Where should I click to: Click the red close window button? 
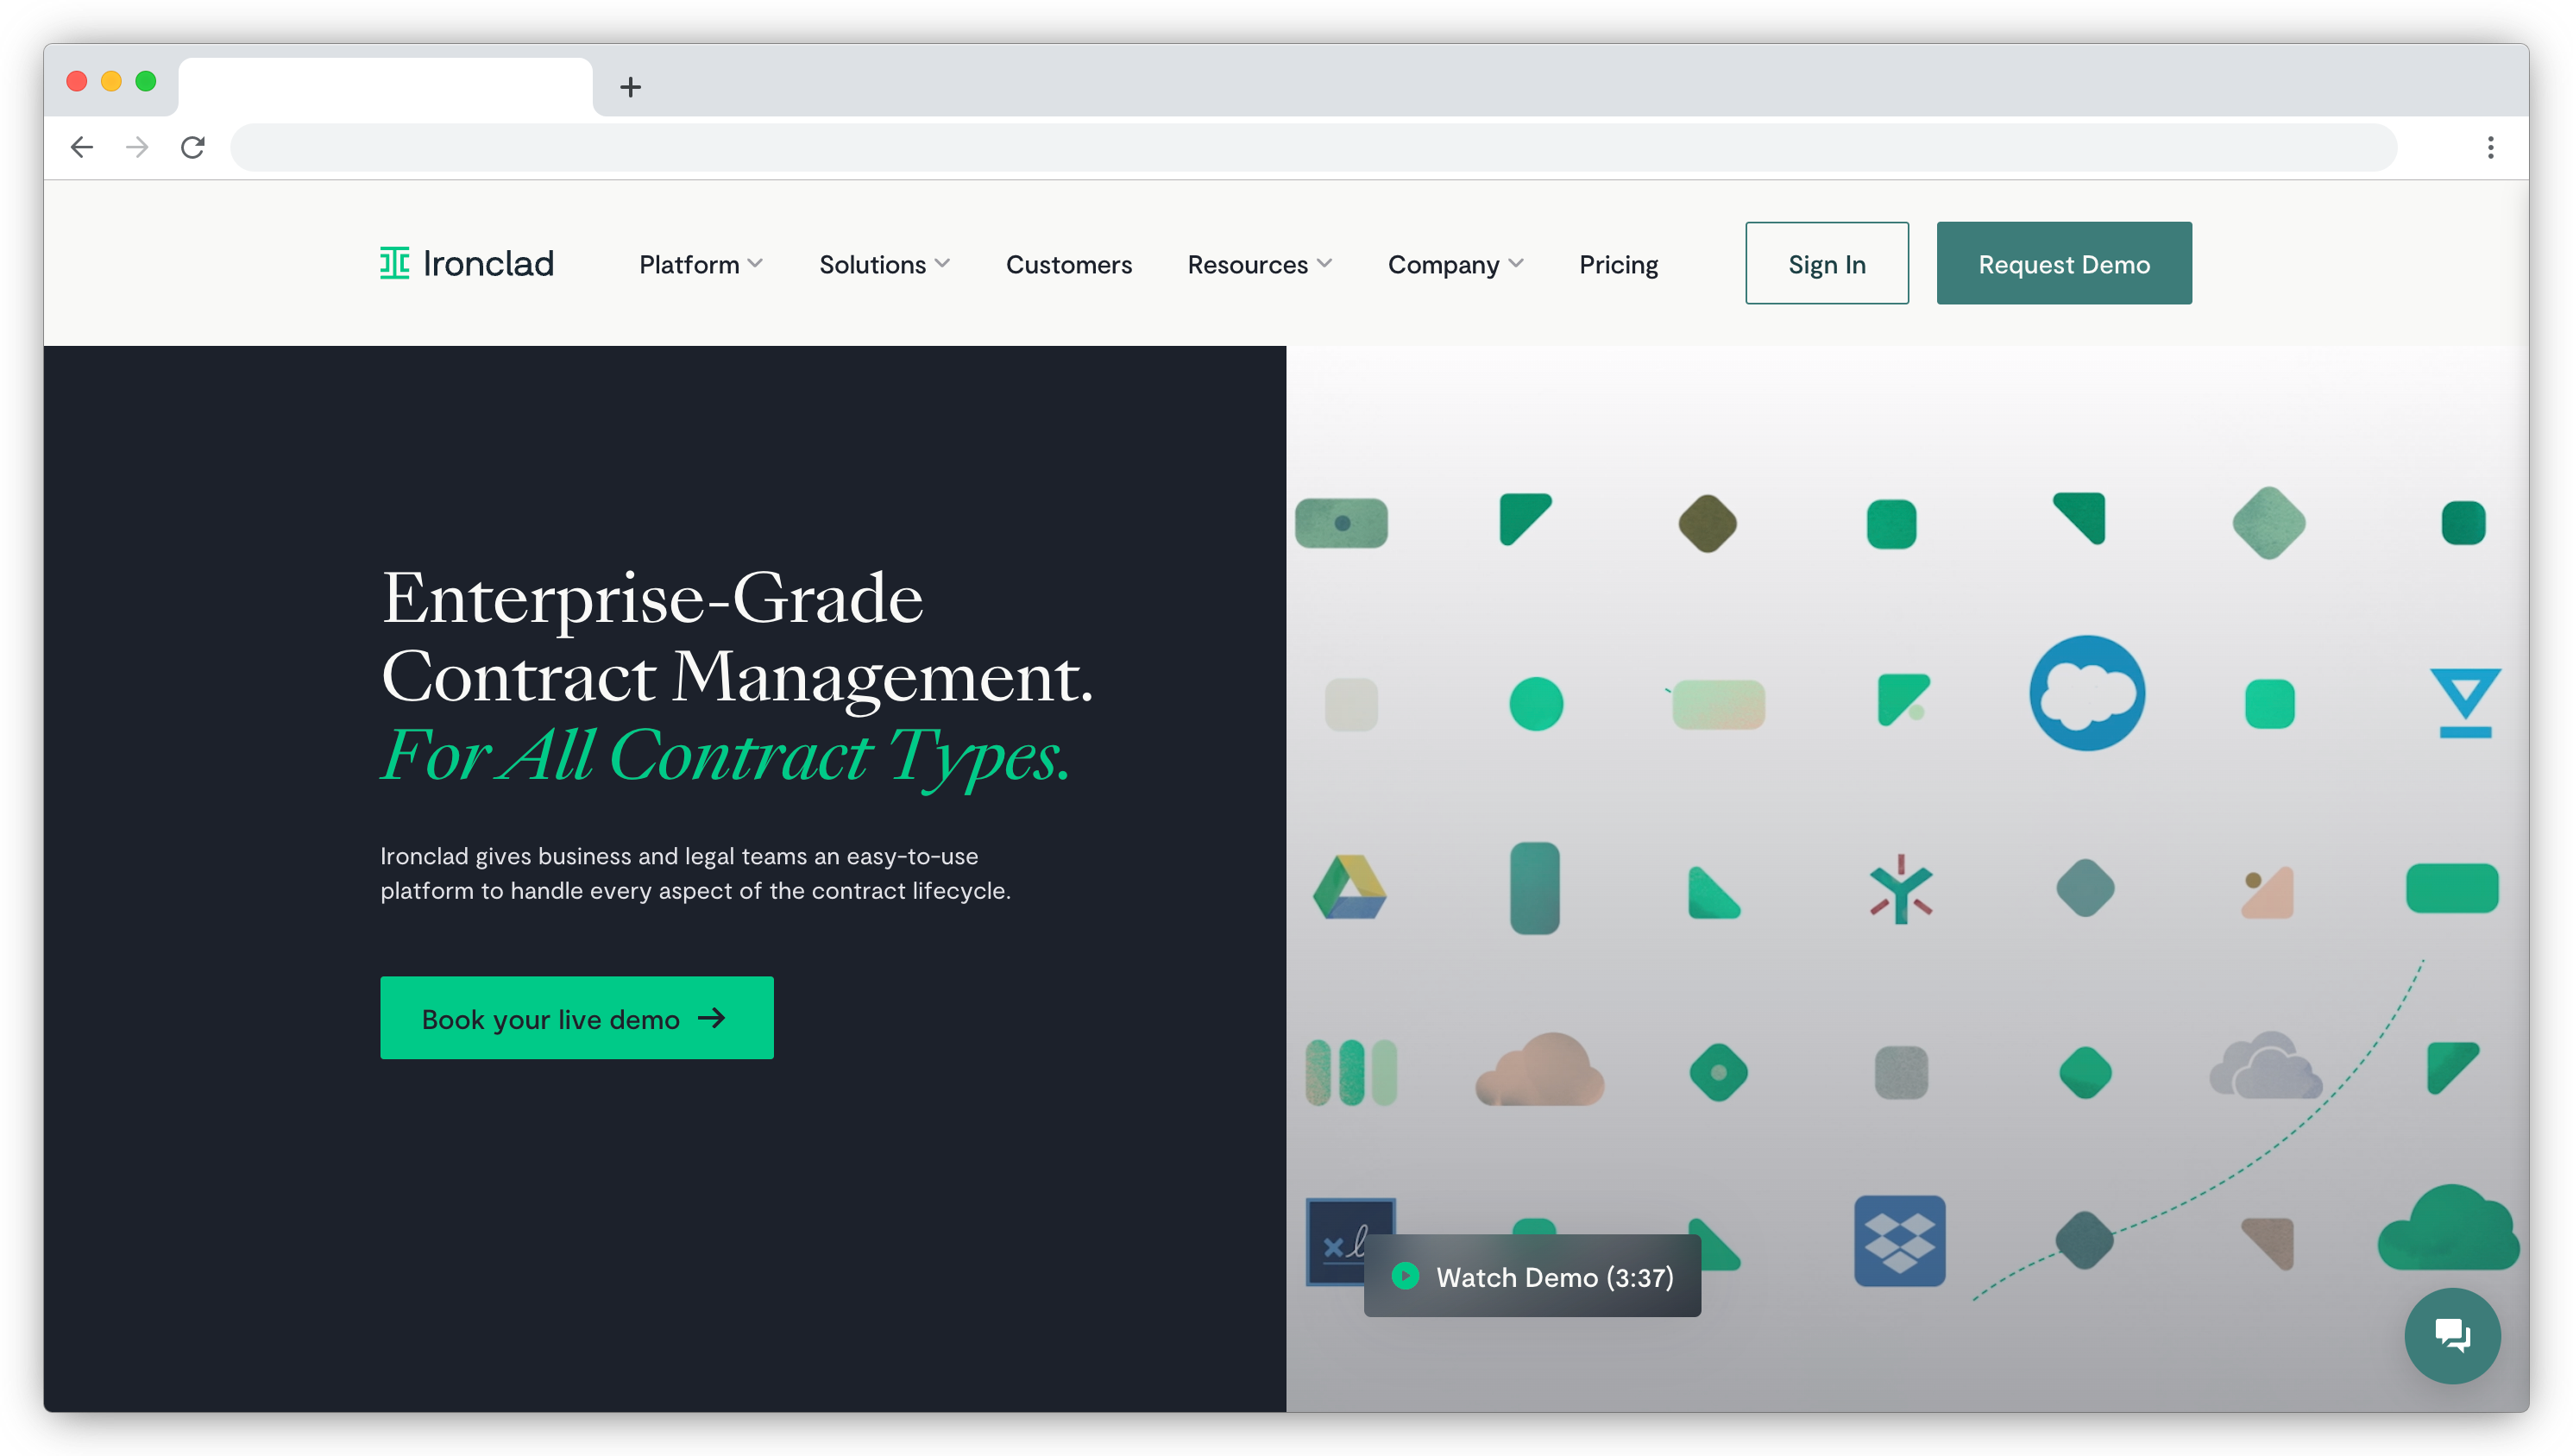coord(77,81)
